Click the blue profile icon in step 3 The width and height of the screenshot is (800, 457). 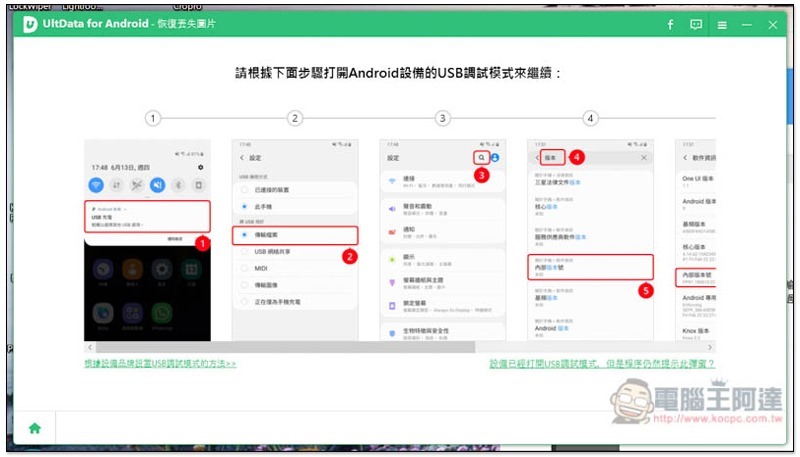[x=495, y=158]
